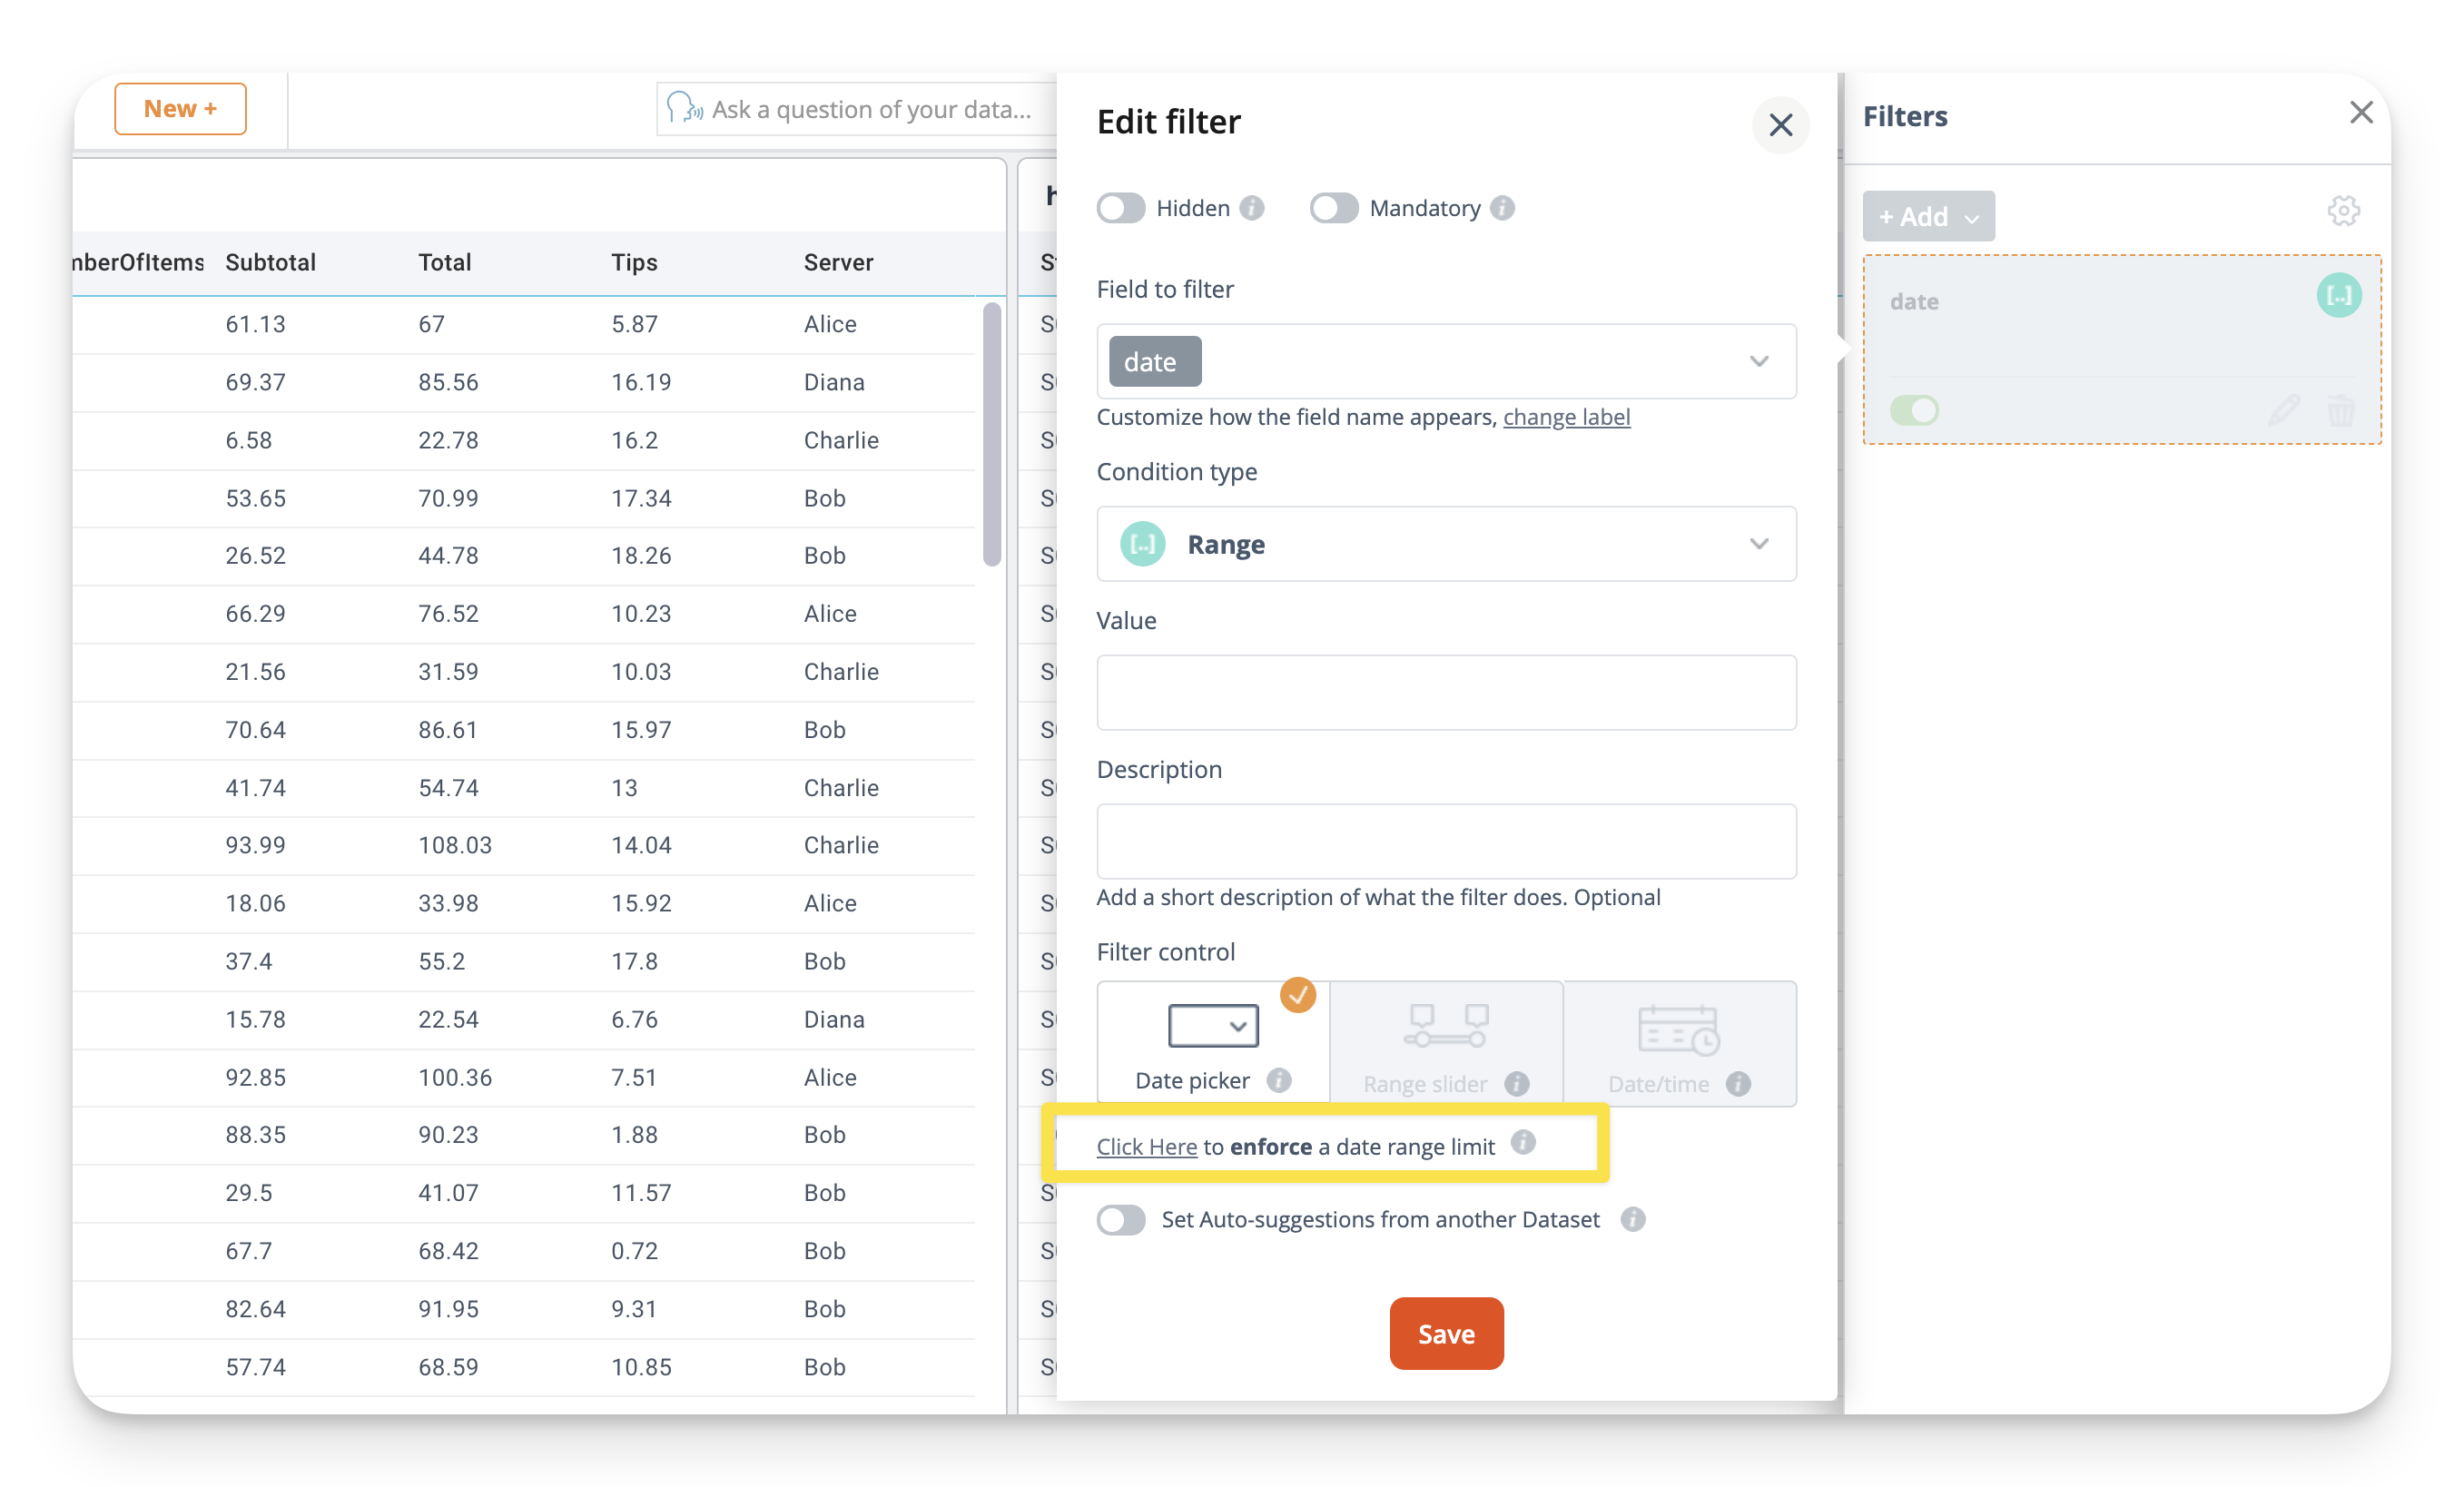Click into the Description input field
Image resolution: width=2464 pixels, height=1487 pixels.
pyautogui.click(x=1445, y=841)
